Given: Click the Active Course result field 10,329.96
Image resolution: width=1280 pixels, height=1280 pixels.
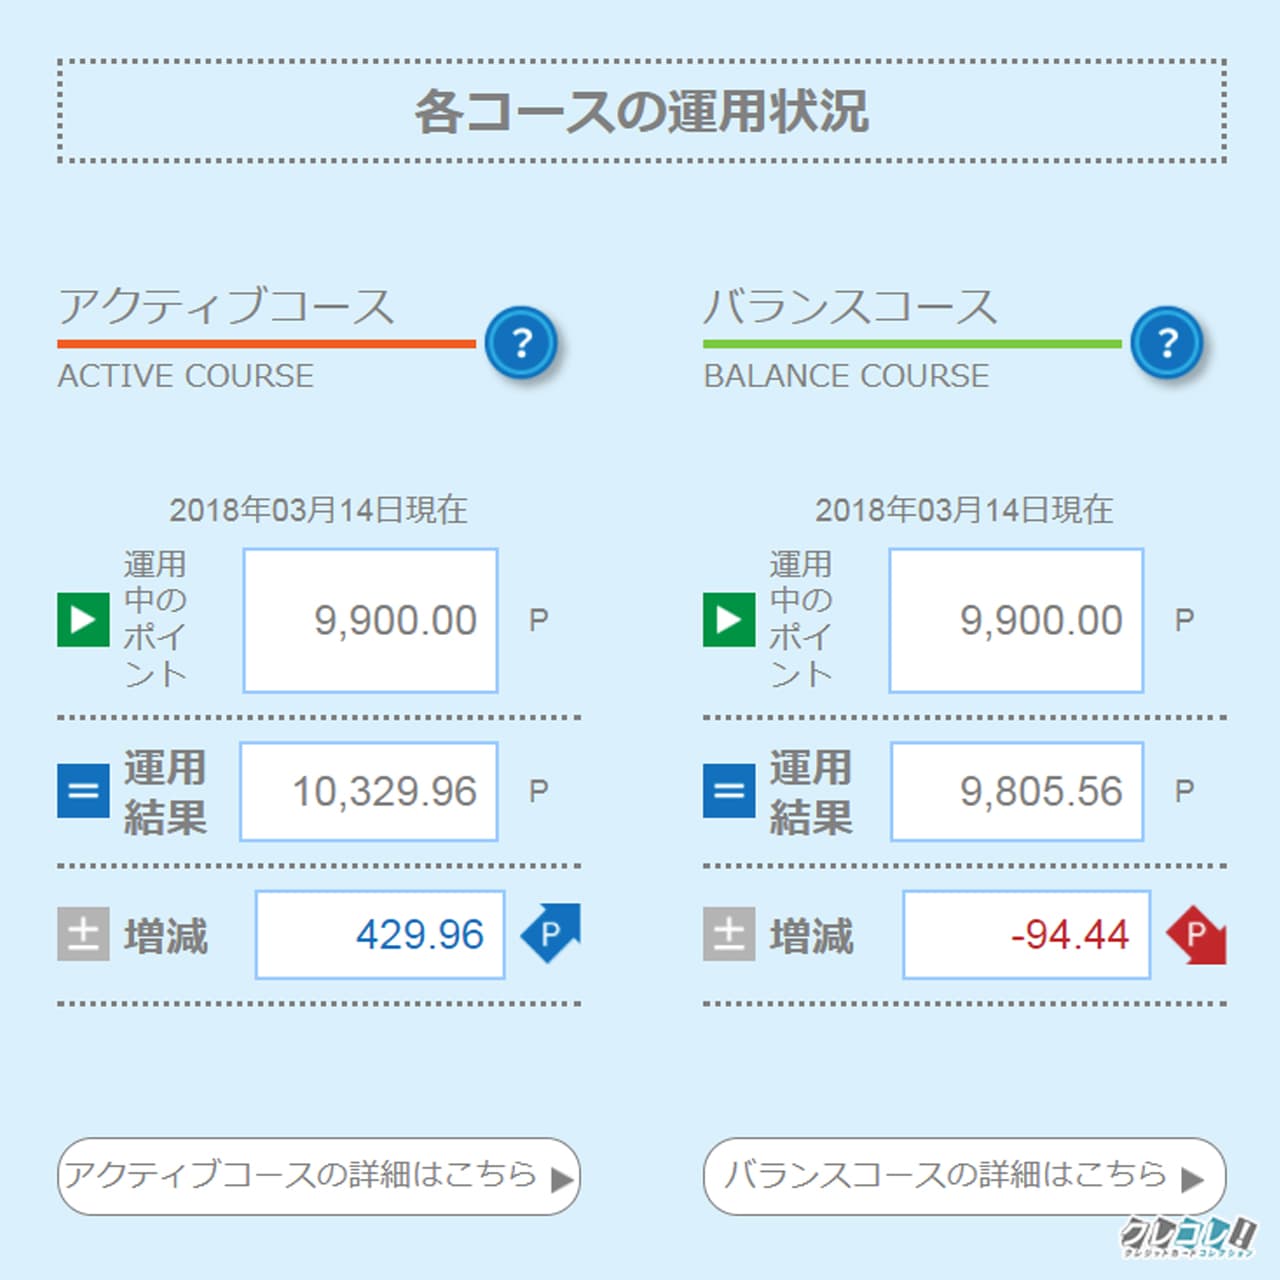Looking at the screenshot, I should (369, 791).
